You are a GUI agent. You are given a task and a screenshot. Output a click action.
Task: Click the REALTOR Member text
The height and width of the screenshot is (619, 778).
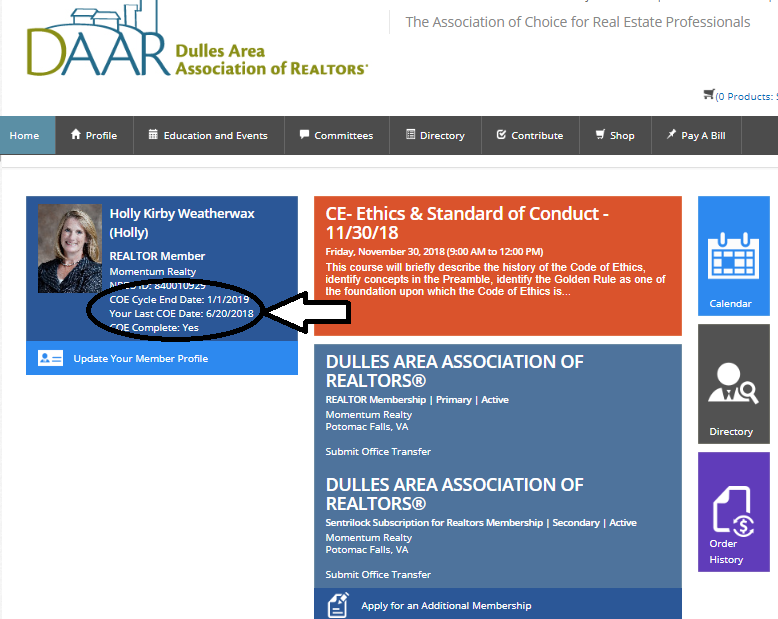tap(157, 256)
